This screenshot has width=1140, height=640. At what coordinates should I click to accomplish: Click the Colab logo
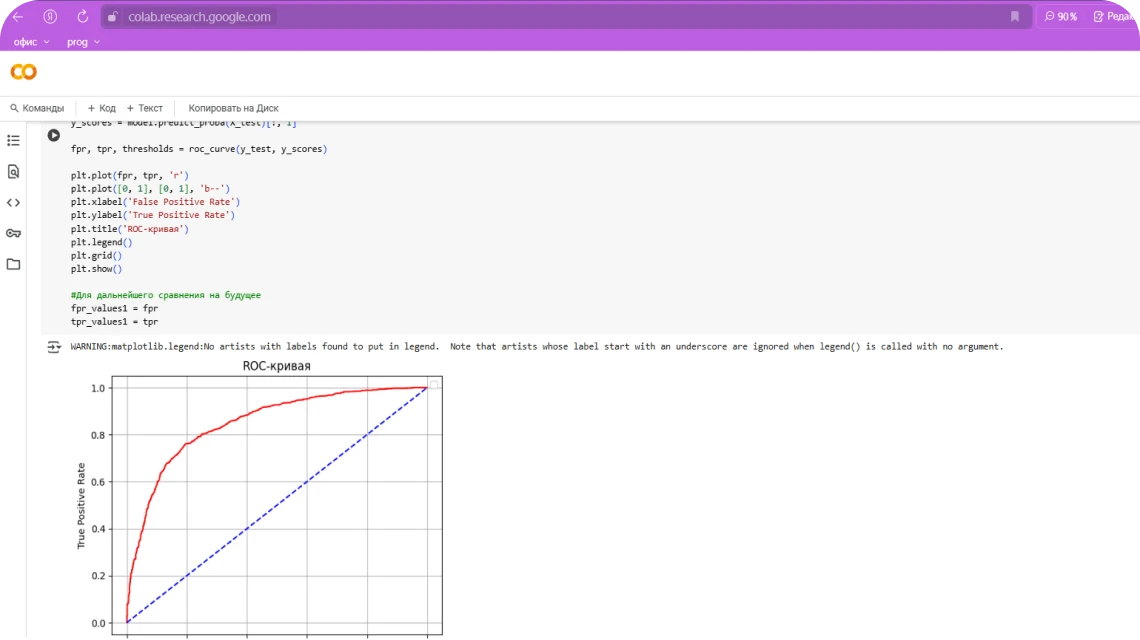(x=23, y=72)
